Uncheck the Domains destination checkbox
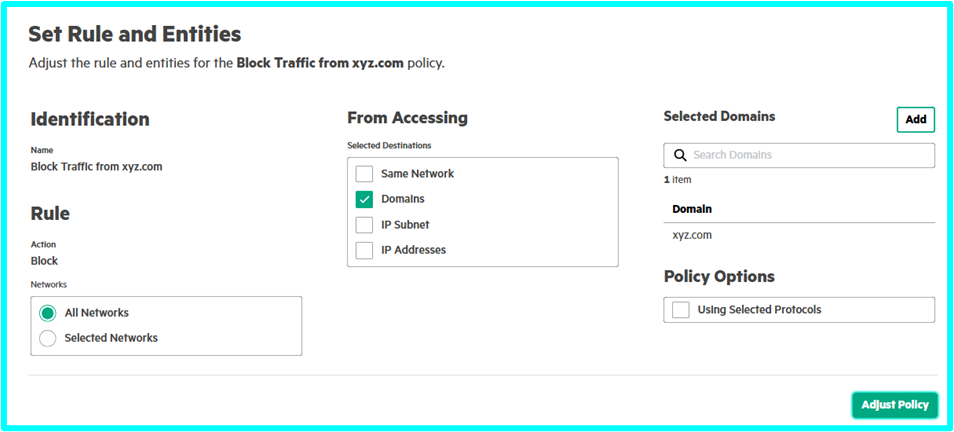Screen dimensions: 954x432 click(x=364, y=199)
